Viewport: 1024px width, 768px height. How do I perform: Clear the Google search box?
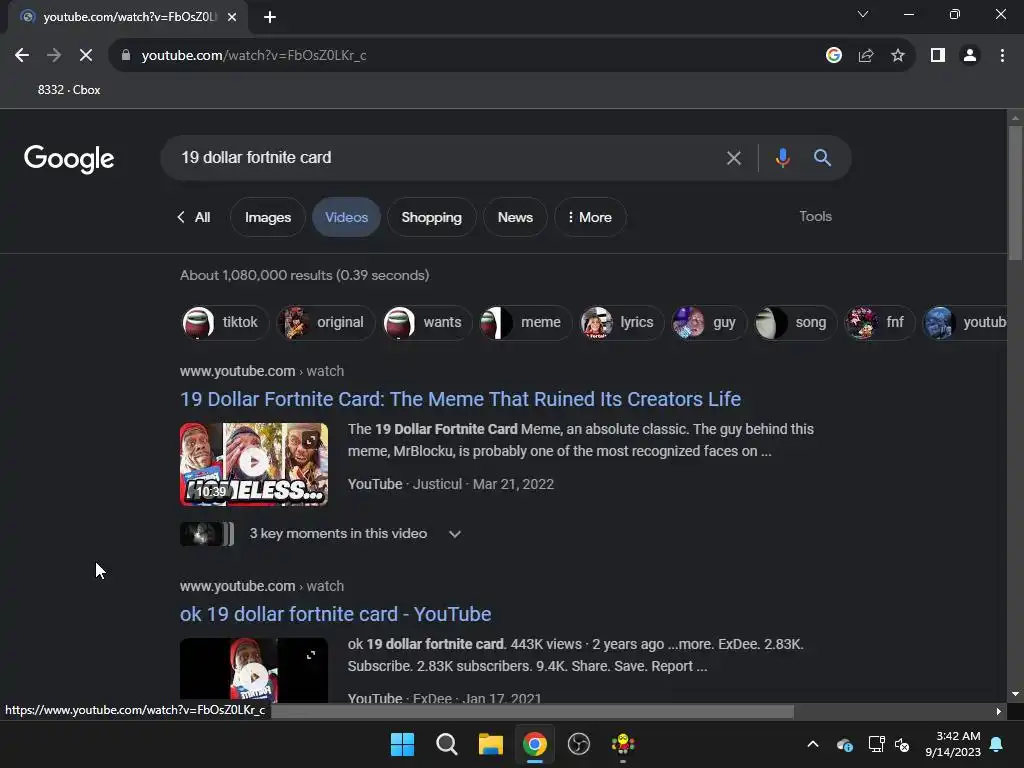[x=733, y=158]
